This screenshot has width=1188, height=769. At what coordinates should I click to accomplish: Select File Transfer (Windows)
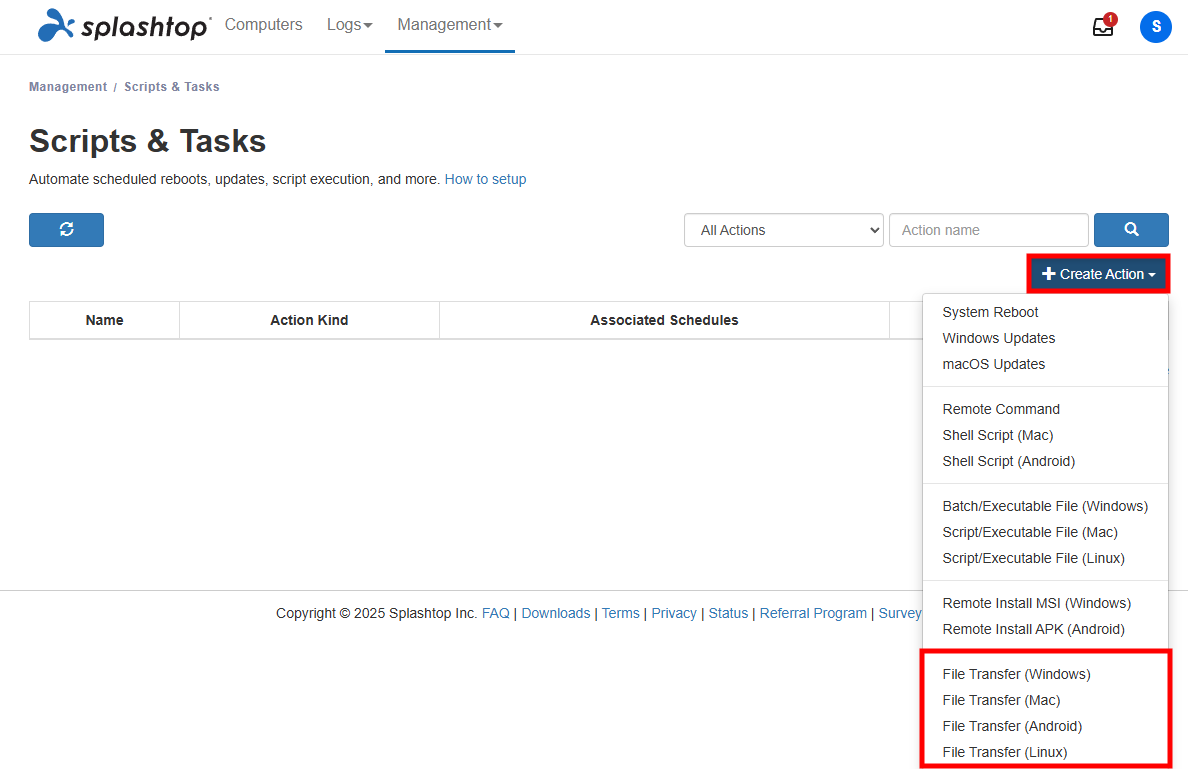click(x=1016, y=674)
